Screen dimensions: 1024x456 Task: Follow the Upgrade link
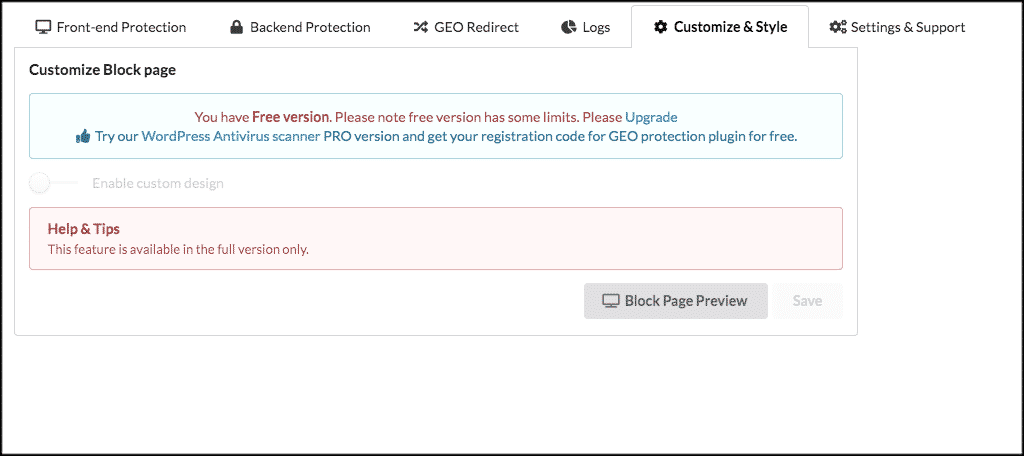click(651, 118)
